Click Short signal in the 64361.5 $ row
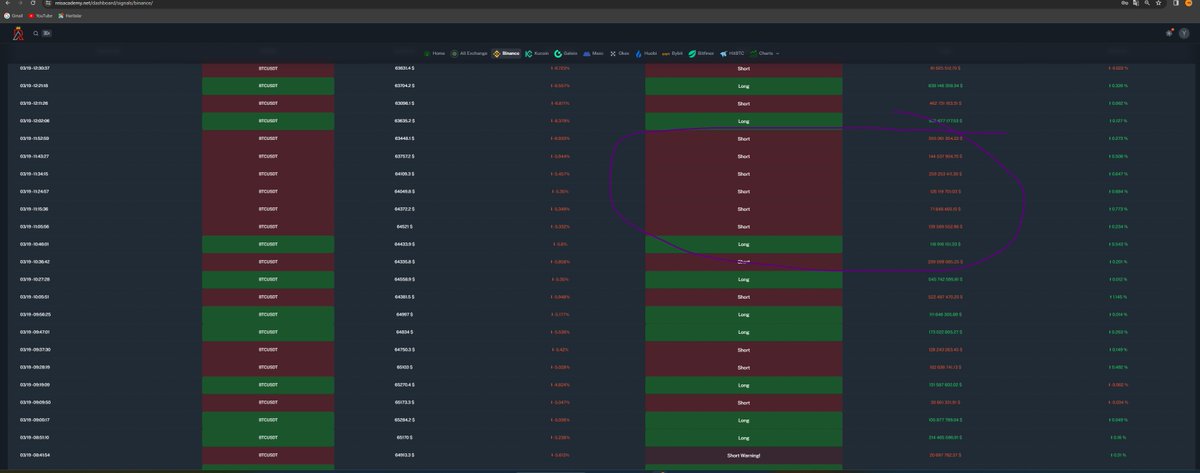This screenshot has width=1200, height=473. pos(744,296)
